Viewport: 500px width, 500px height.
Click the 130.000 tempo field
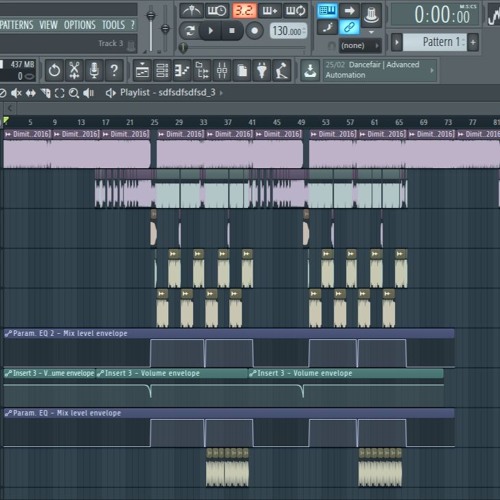click(288, 31)
